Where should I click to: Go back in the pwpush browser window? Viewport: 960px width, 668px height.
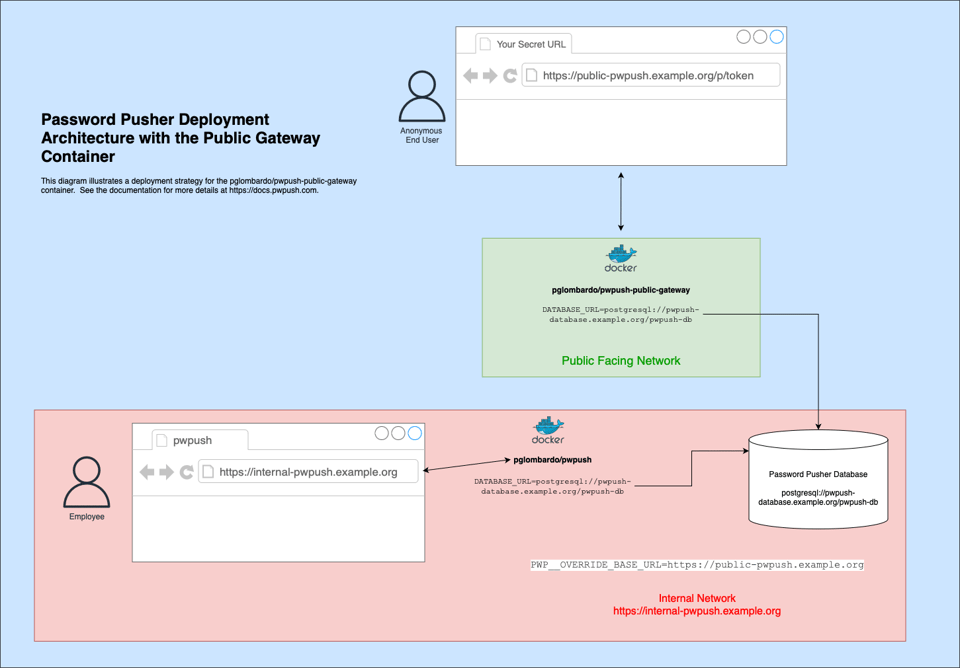(148, 472)
